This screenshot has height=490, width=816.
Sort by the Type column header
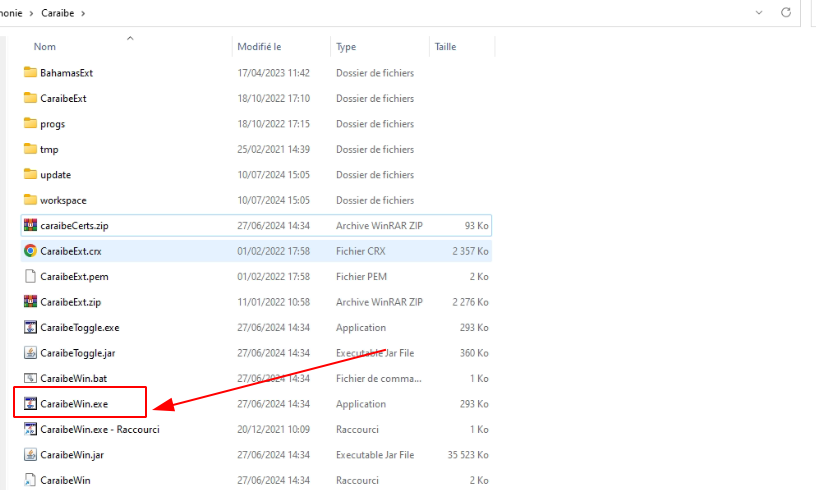click(x=346, y=47)
